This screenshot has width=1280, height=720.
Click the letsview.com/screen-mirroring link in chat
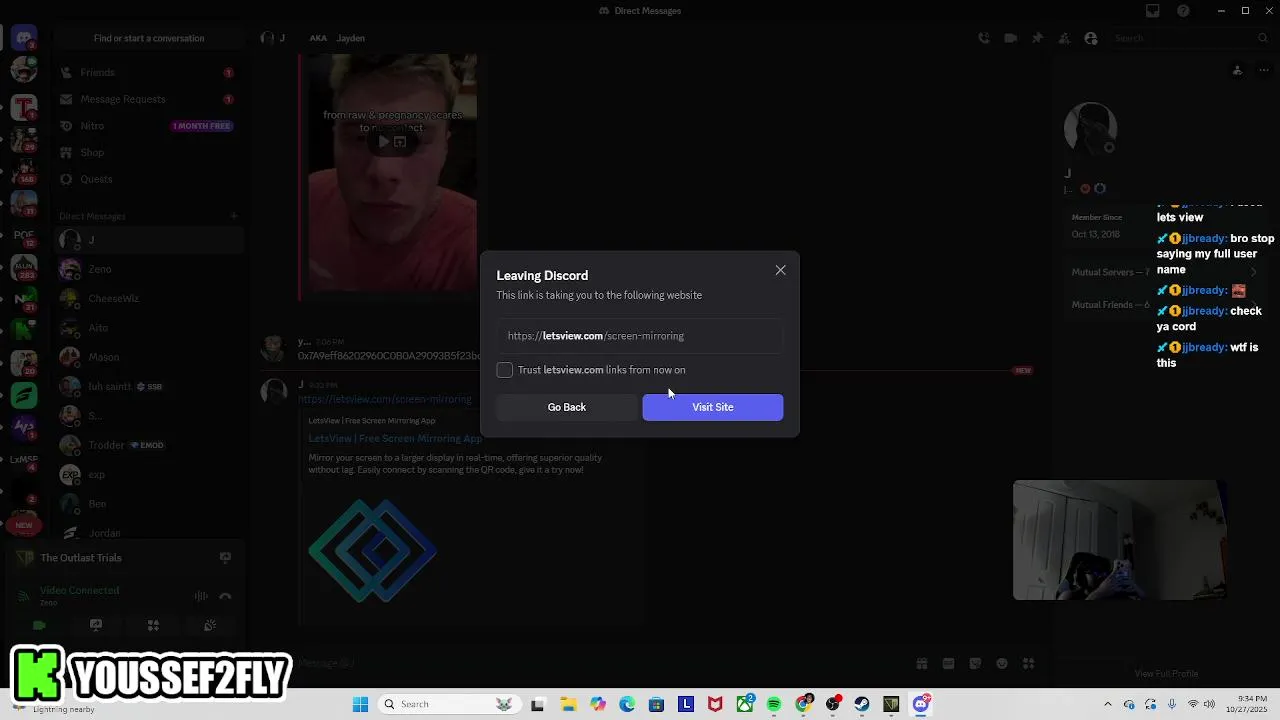point(385,399)
